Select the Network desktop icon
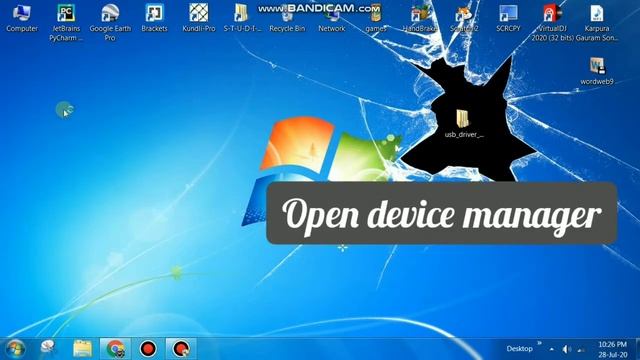 pyautogui.click(x=331, y=18)
